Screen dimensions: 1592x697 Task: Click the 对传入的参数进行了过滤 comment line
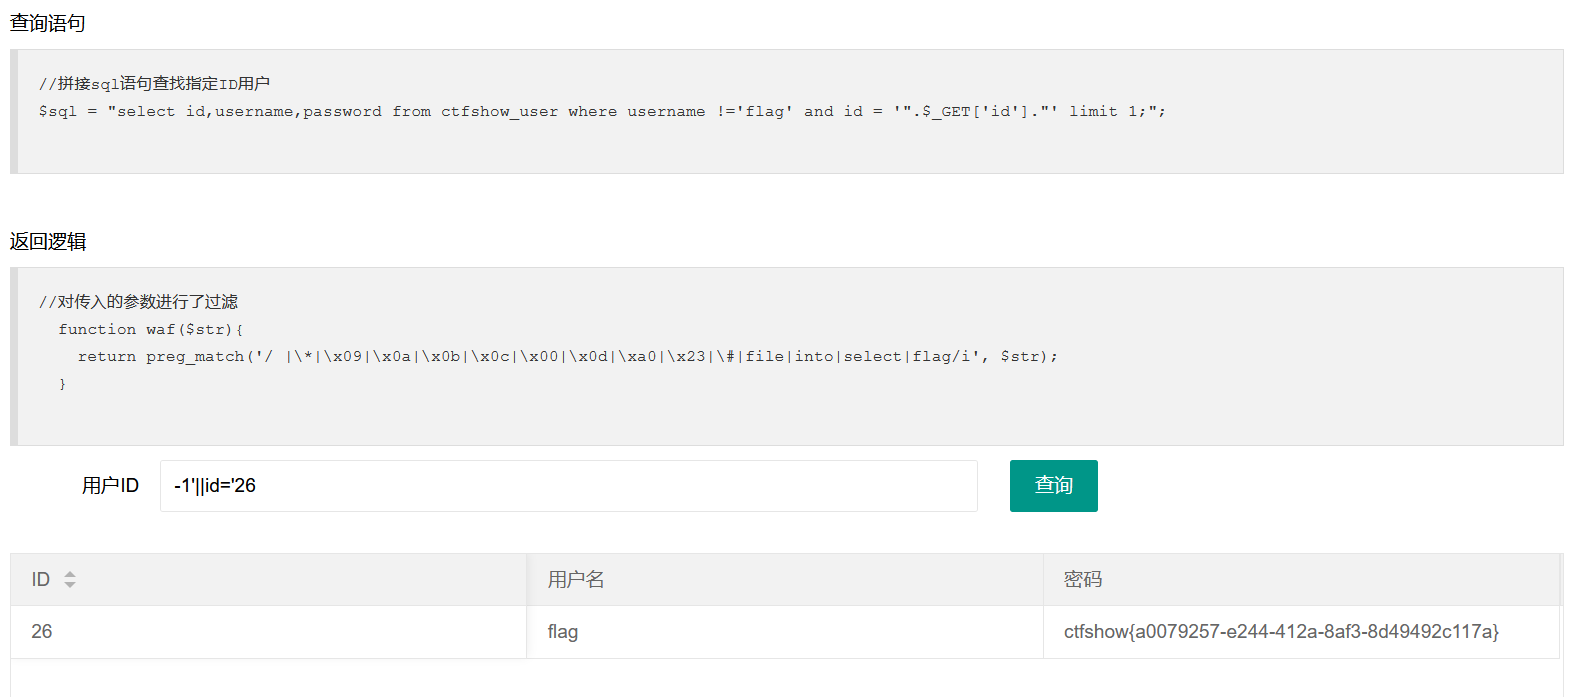click(x=138, y=302)
